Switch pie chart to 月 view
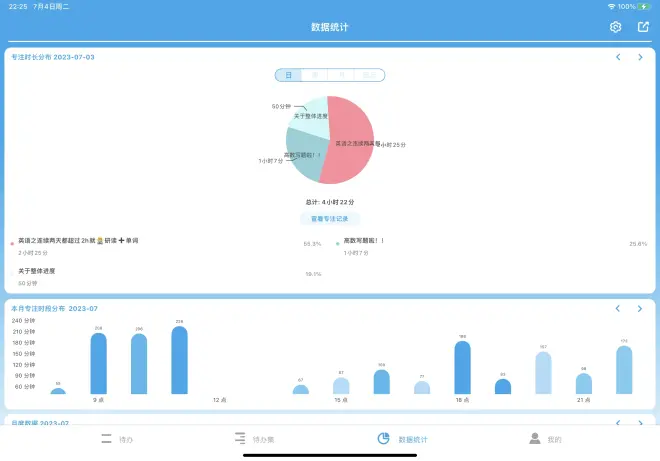 click(343, 75)
